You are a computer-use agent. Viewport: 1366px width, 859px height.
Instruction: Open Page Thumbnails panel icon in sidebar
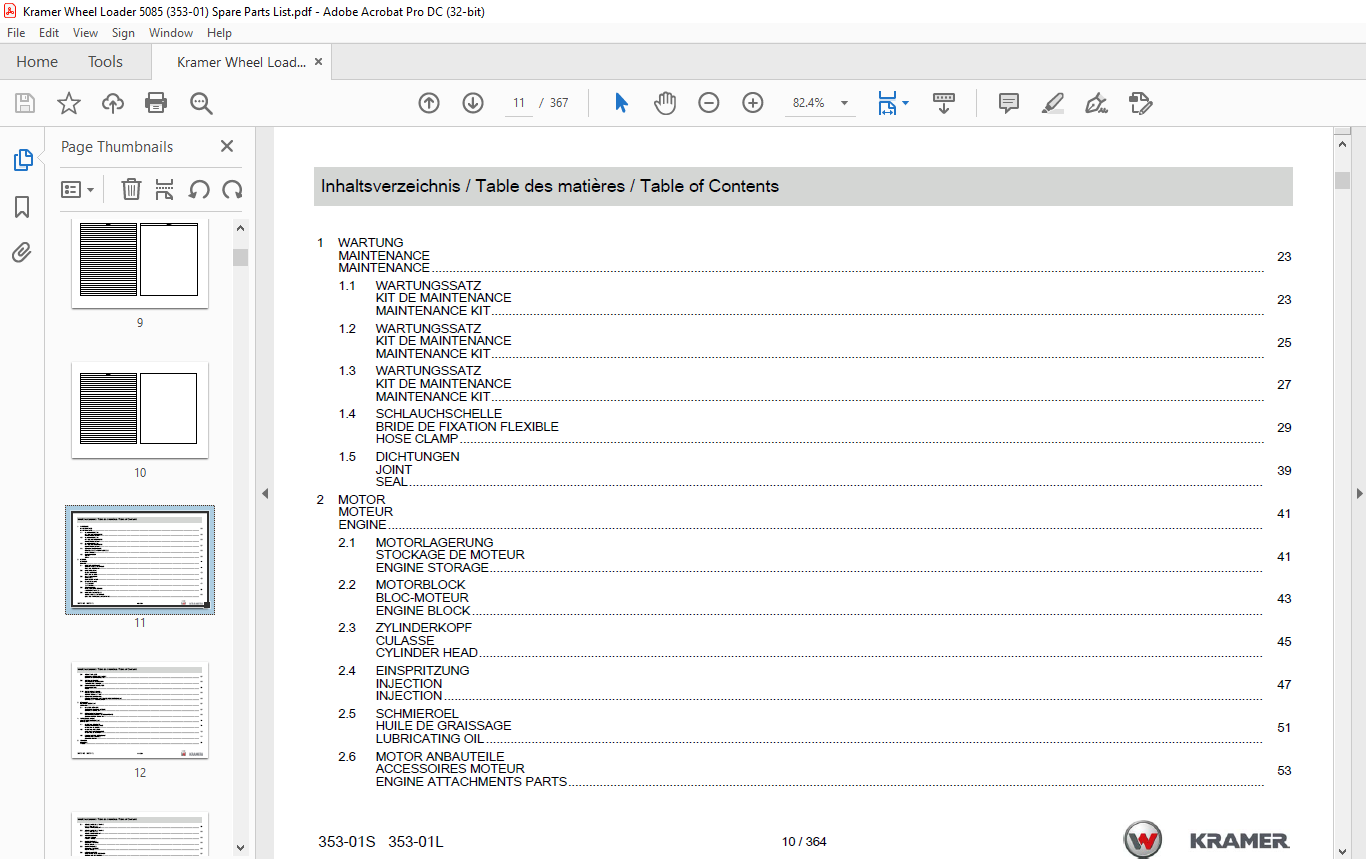(22, 160)
